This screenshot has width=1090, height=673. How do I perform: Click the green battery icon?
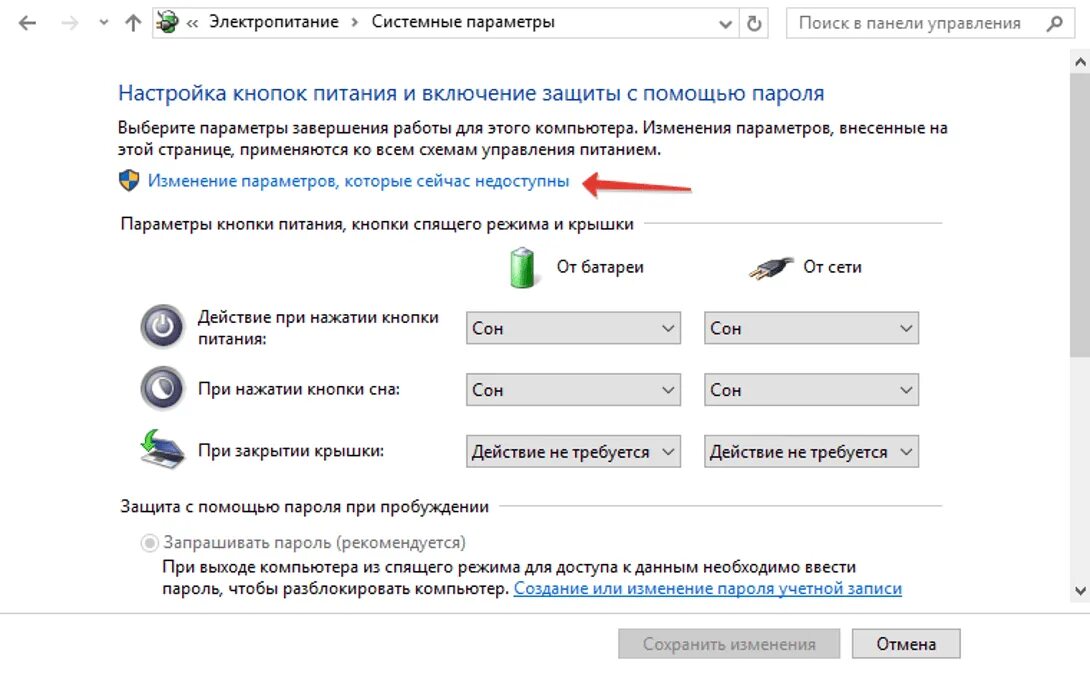point(522,267)
